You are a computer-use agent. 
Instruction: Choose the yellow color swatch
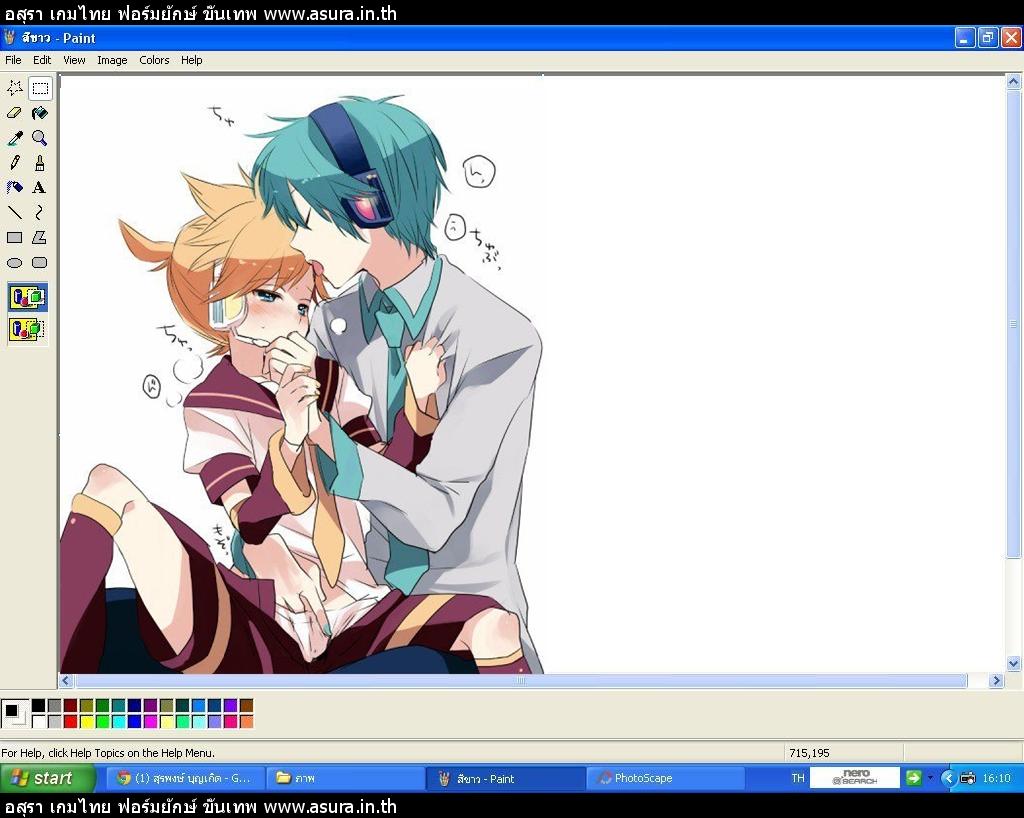pyautogui.click(x=86, y=721)
